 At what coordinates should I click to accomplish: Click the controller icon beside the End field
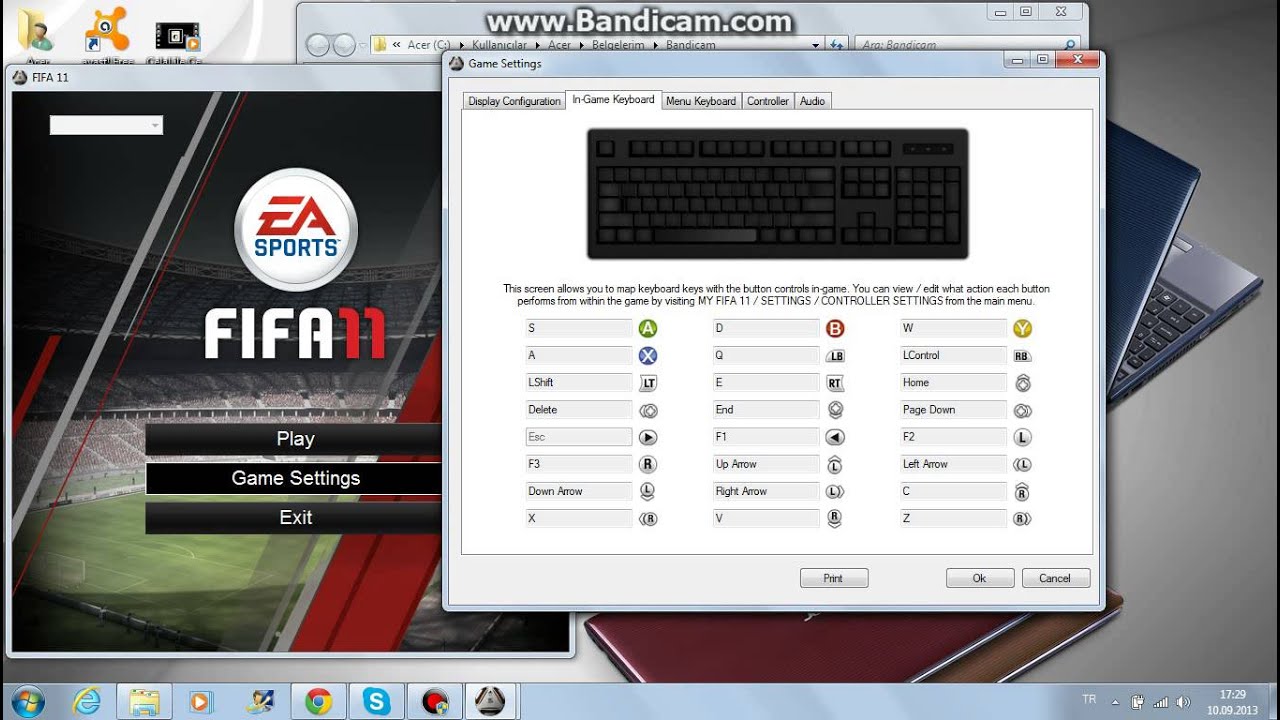coord(835,410)
